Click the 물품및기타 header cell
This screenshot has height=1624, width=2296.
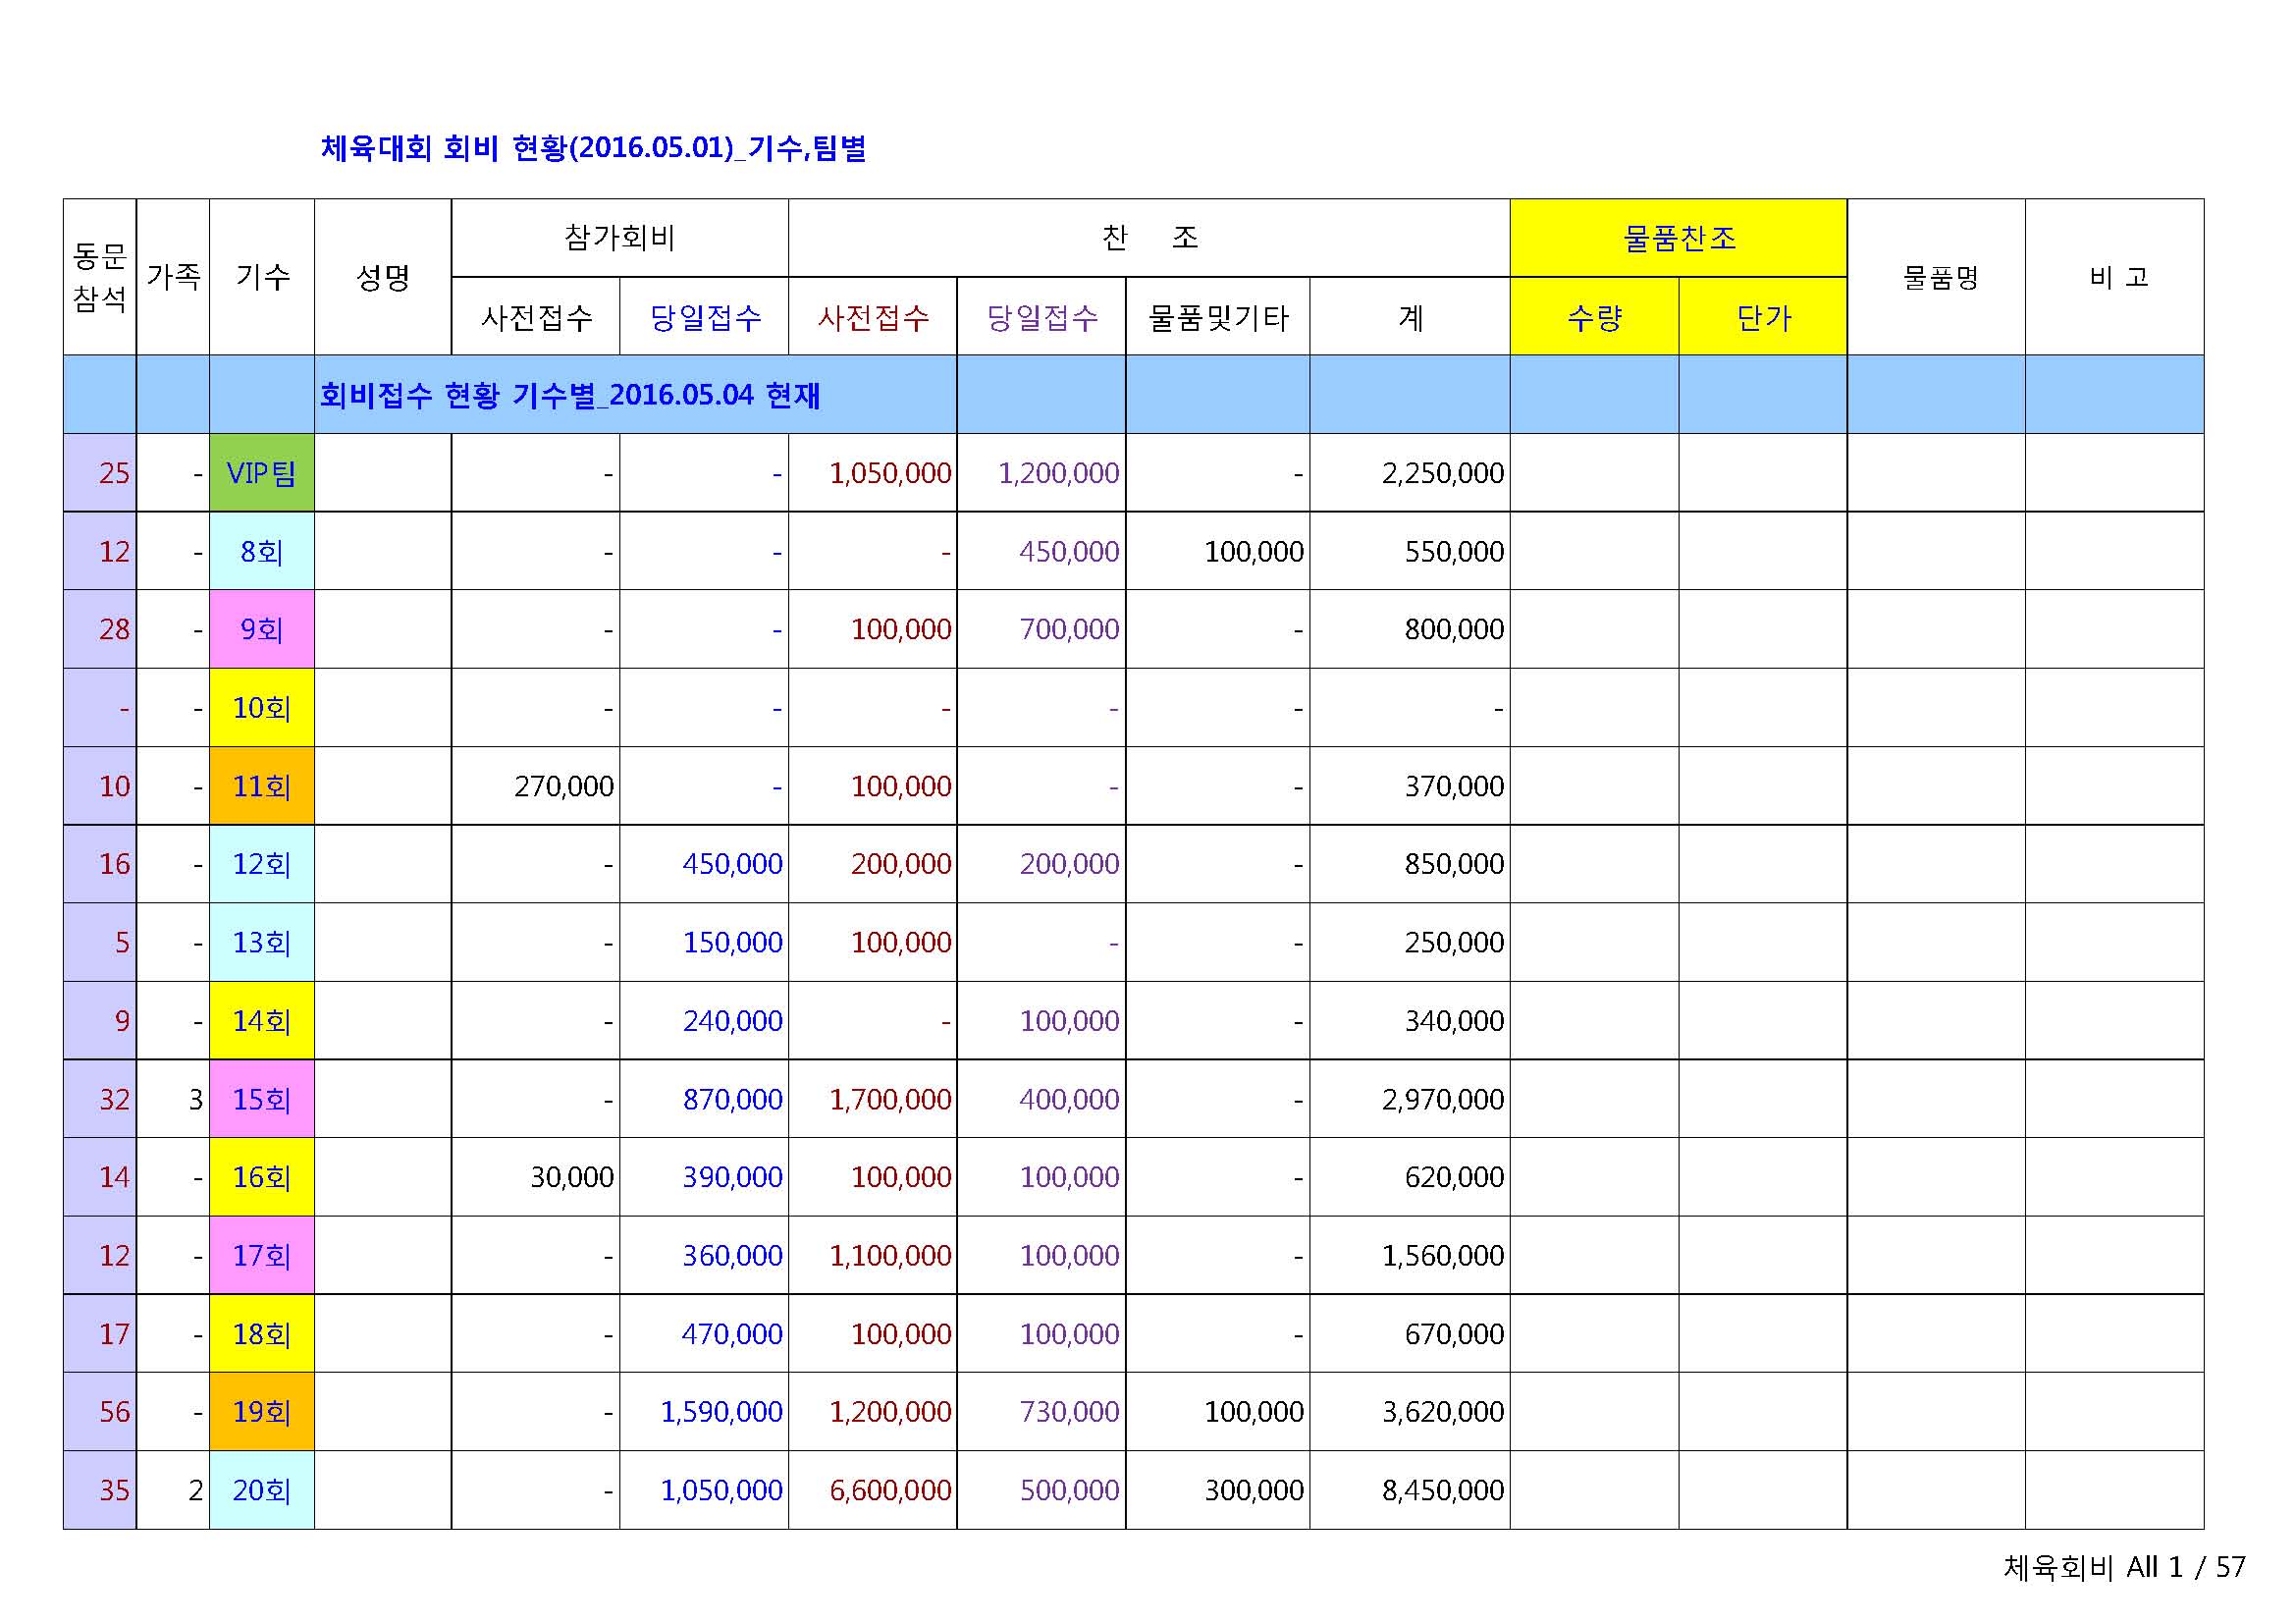[x=1218, y=316]
